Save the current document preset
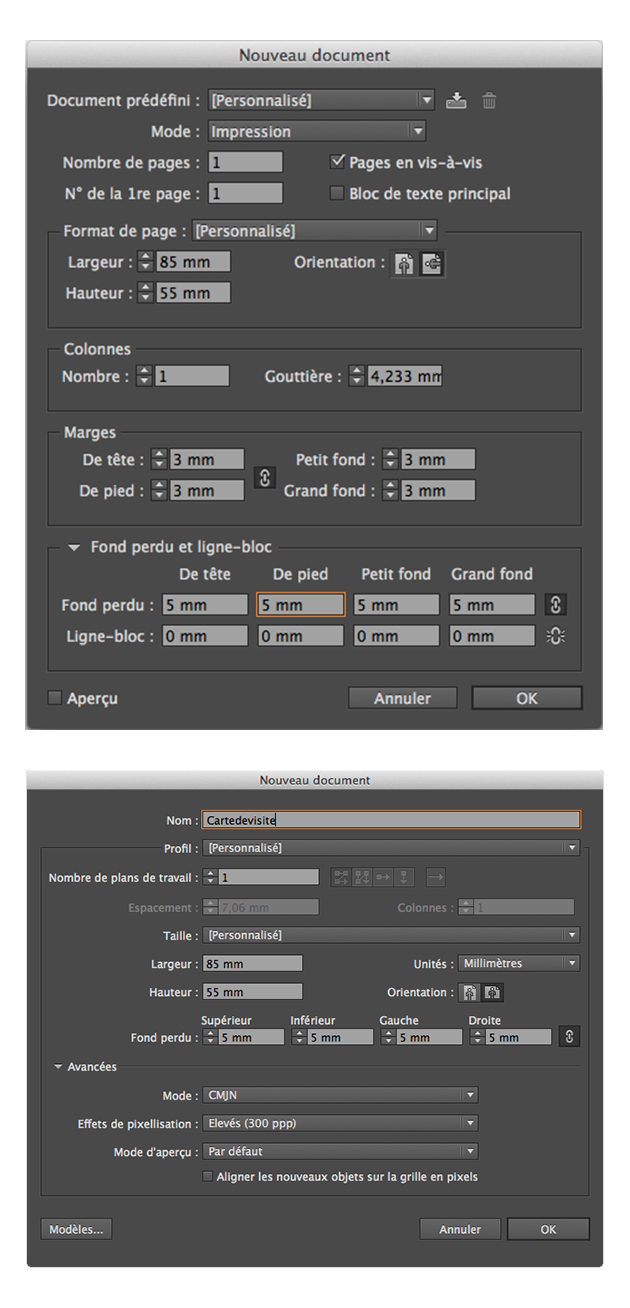Image resolution: width=630 pixels, height=1308 pixels. (x=457, y=100)
